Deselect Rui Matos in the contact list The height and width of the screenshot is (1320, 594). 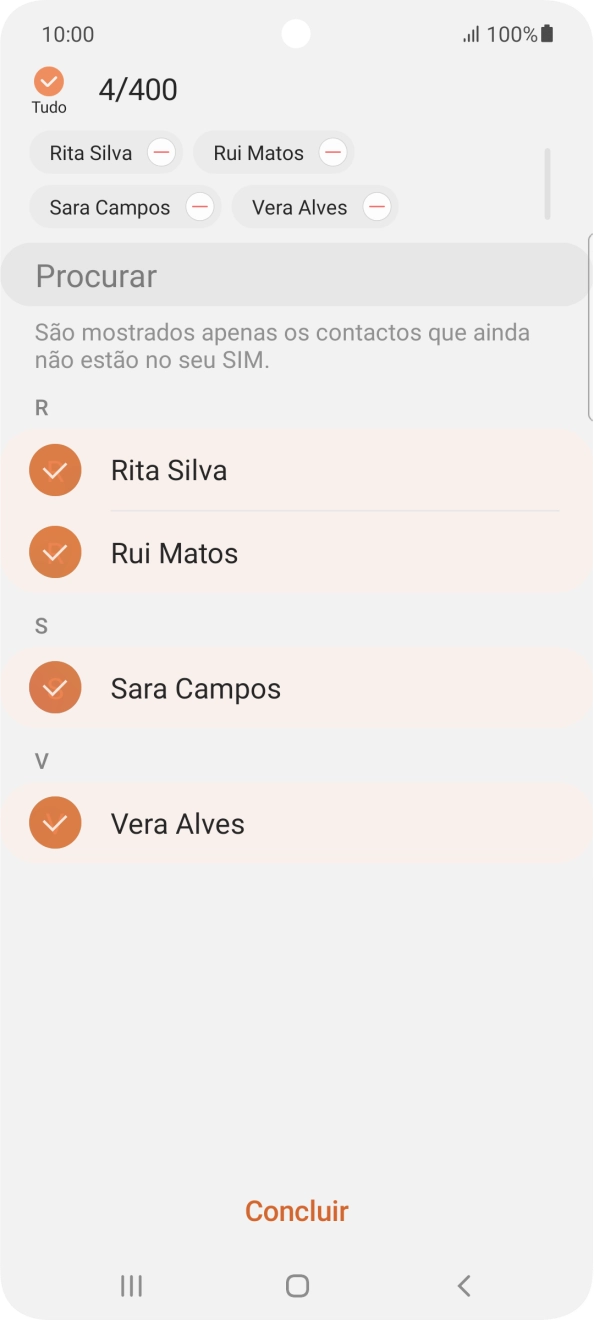click(x=55, y=552)
